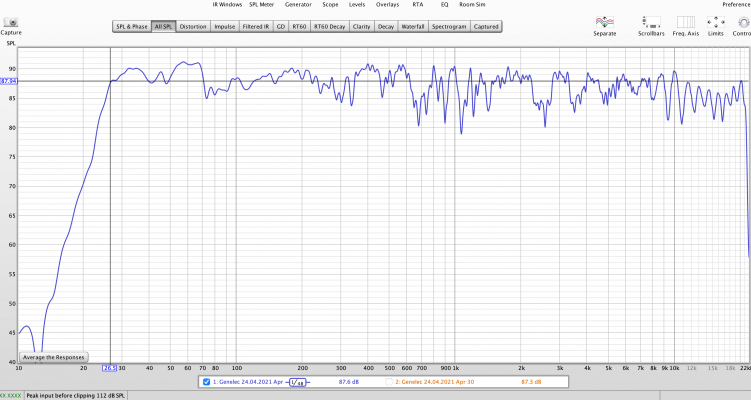Open the Waterfall tab
This screenshot has height=400, width=751.
(x=413, y=27)
